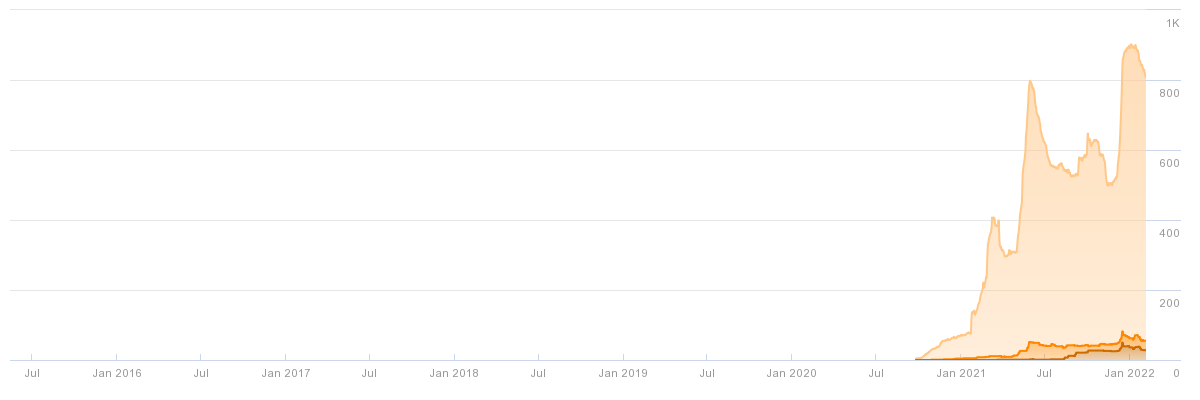The width and height of the screenshot is (1200, 400).
Task: Select the Jan 2017 axis label
Action: point(285,373)
